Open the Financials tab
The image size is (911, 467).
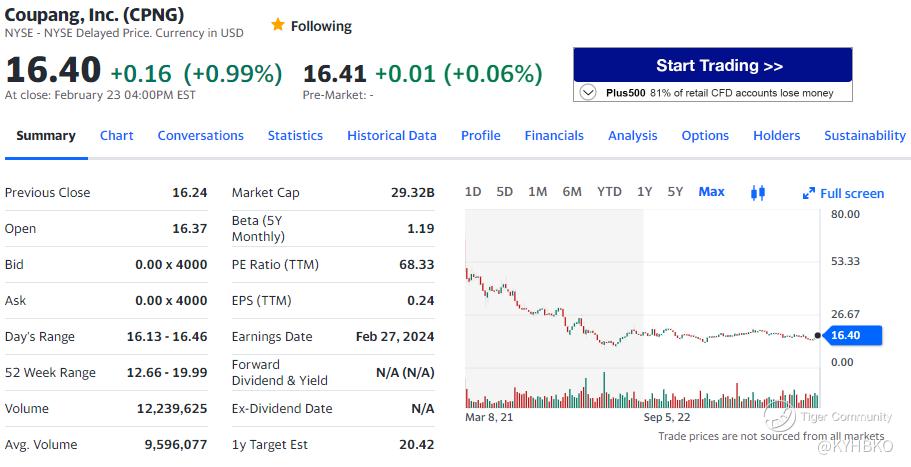(554, 135)
